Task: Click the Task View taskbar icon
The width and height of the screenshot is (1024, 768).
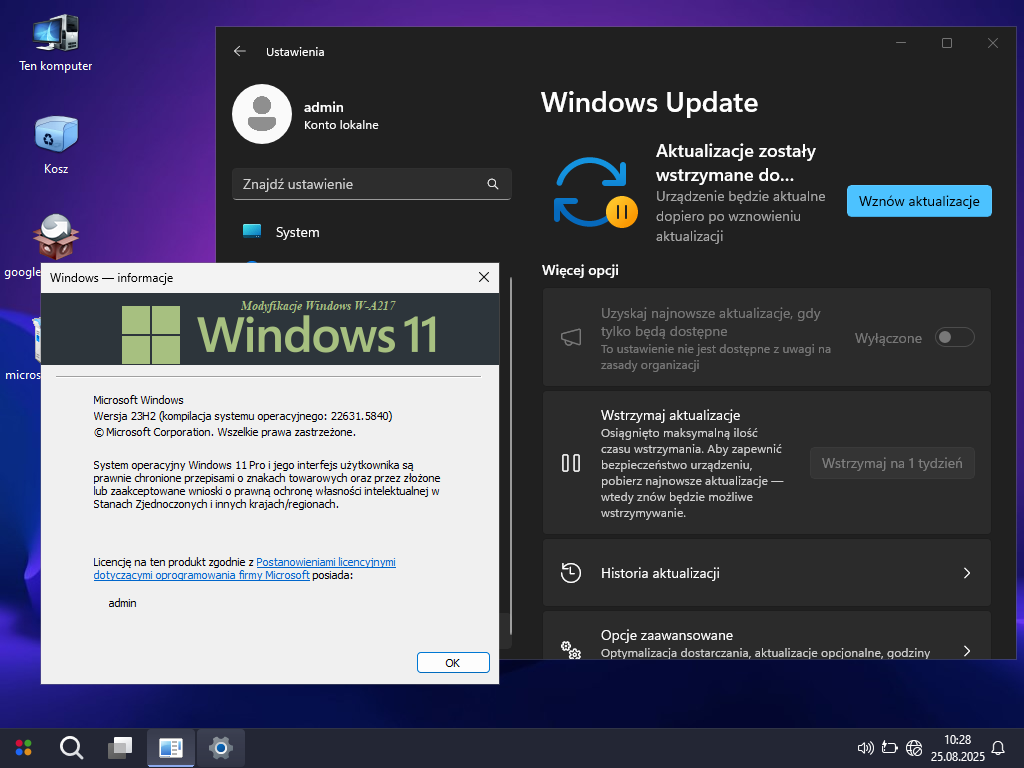Action: (x=121, y=747)
